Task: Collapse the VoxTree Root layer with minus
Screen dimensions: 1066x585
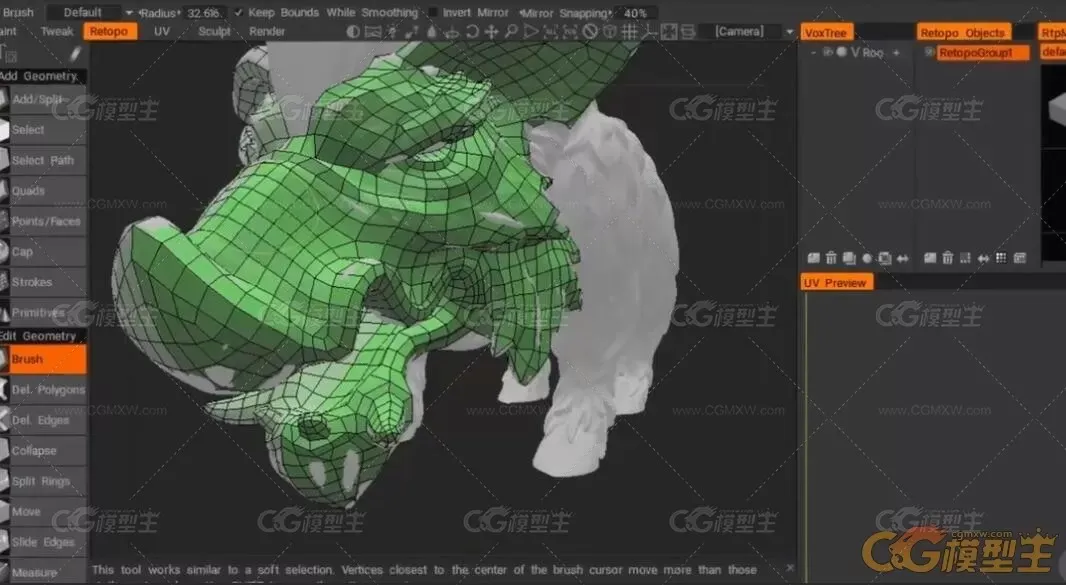Action: (x=813, y=52)
